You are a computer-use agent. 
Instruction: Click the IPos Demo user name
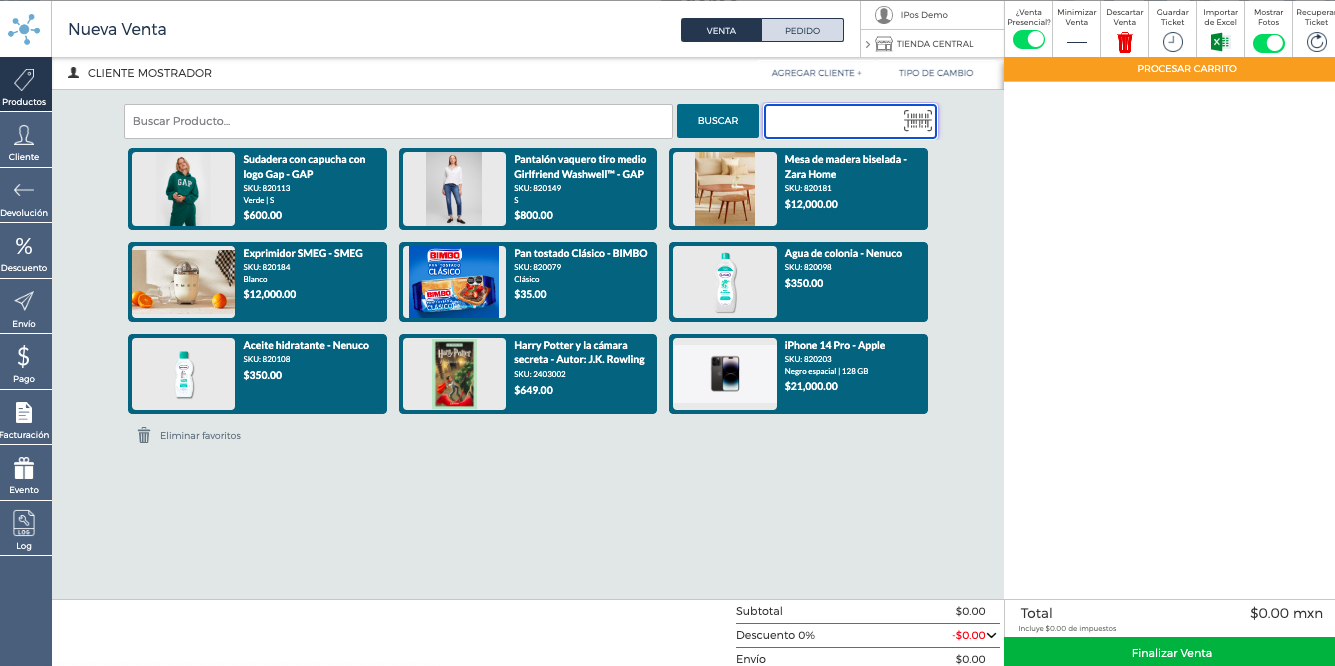(924, 15)
